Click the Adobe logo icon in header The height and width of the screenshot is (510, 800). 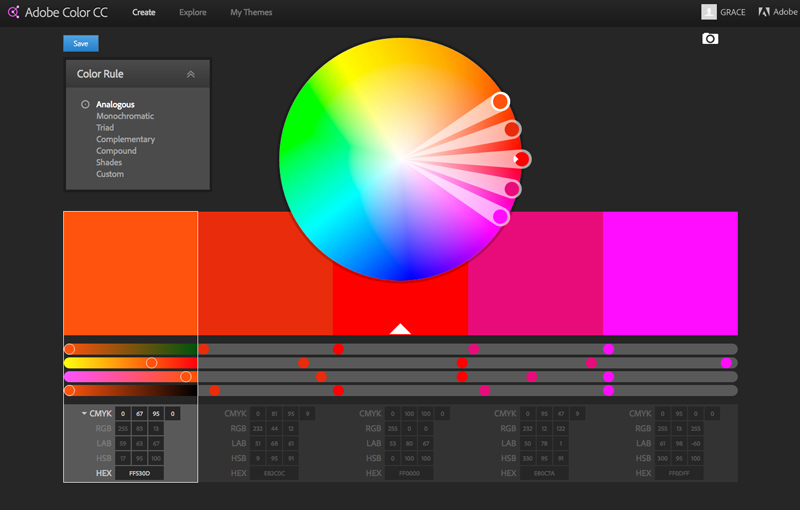tap(764, 12)
